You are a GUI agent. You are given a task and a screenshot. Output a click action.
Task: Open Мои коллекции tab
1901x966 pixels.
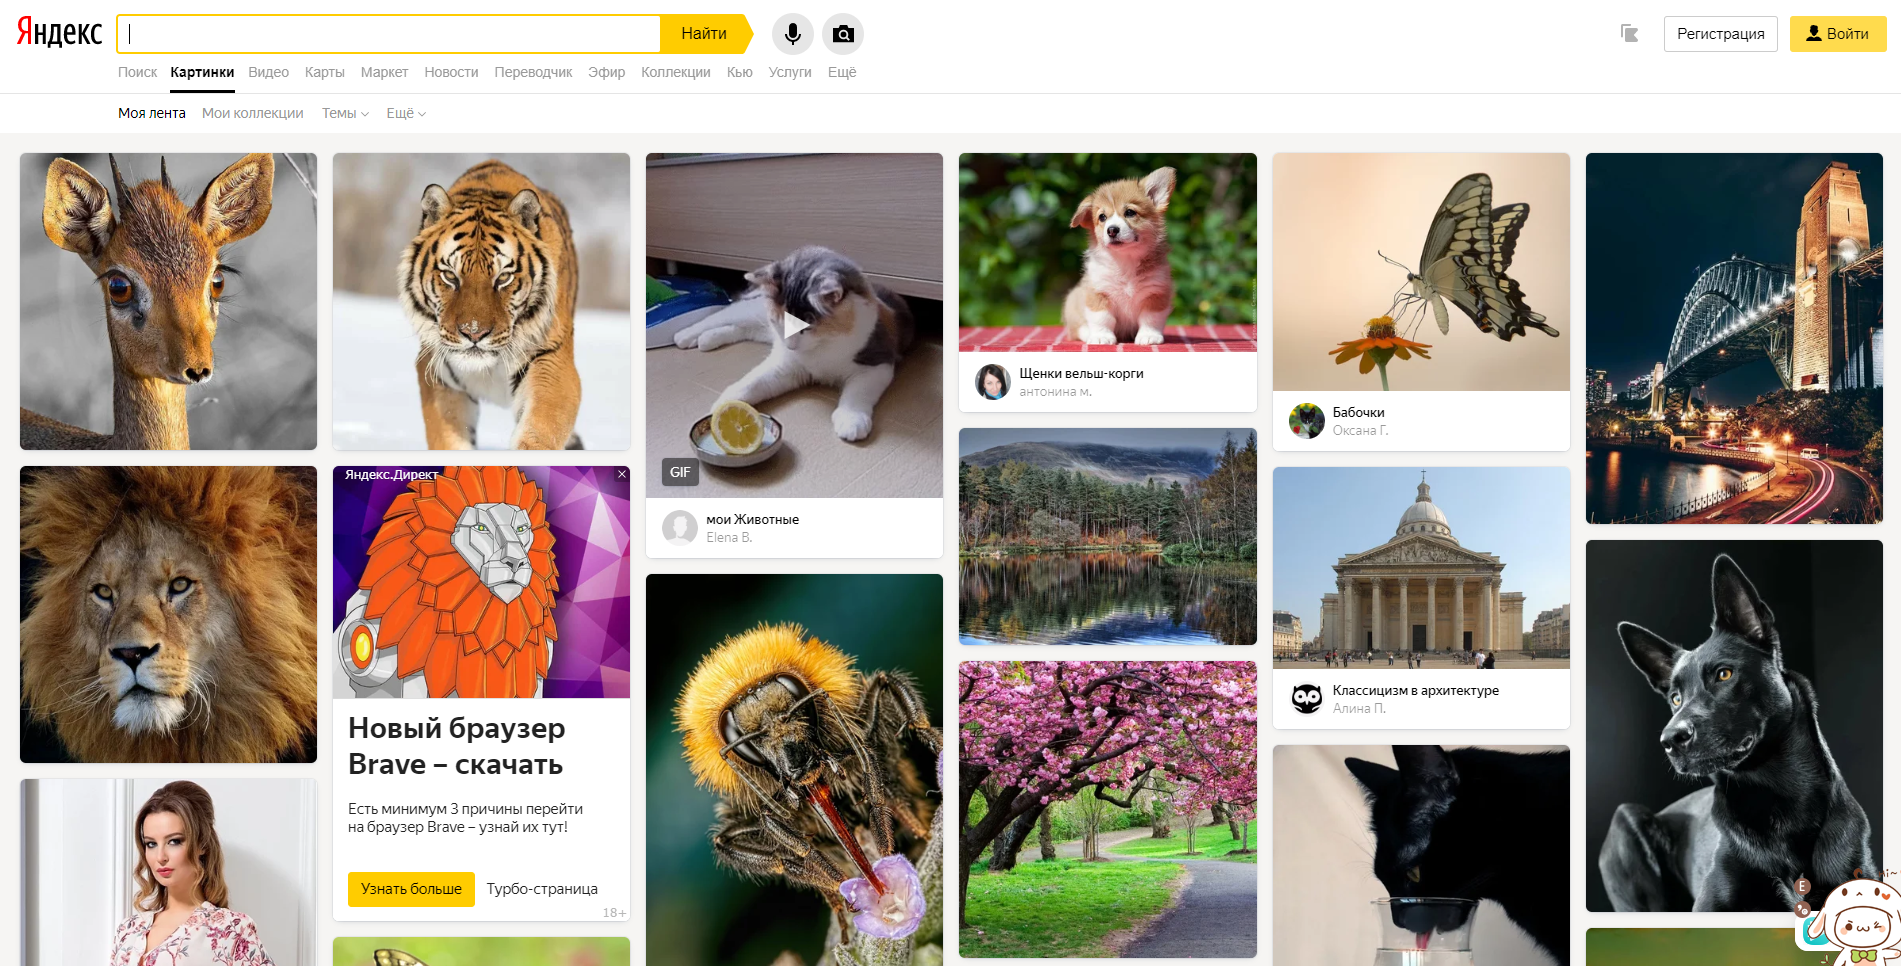point(252,113)
